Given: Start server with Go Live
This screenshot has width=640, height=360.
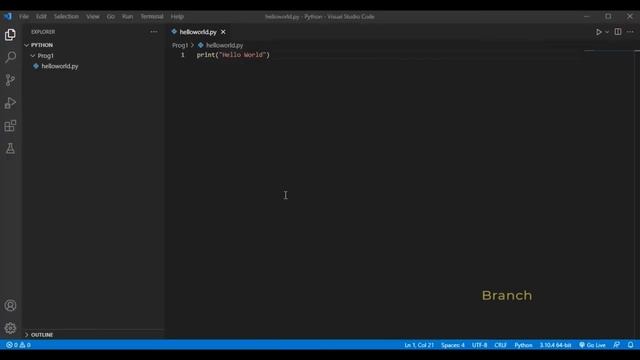Looking at the screenshot, I should [x=592, y=345].
